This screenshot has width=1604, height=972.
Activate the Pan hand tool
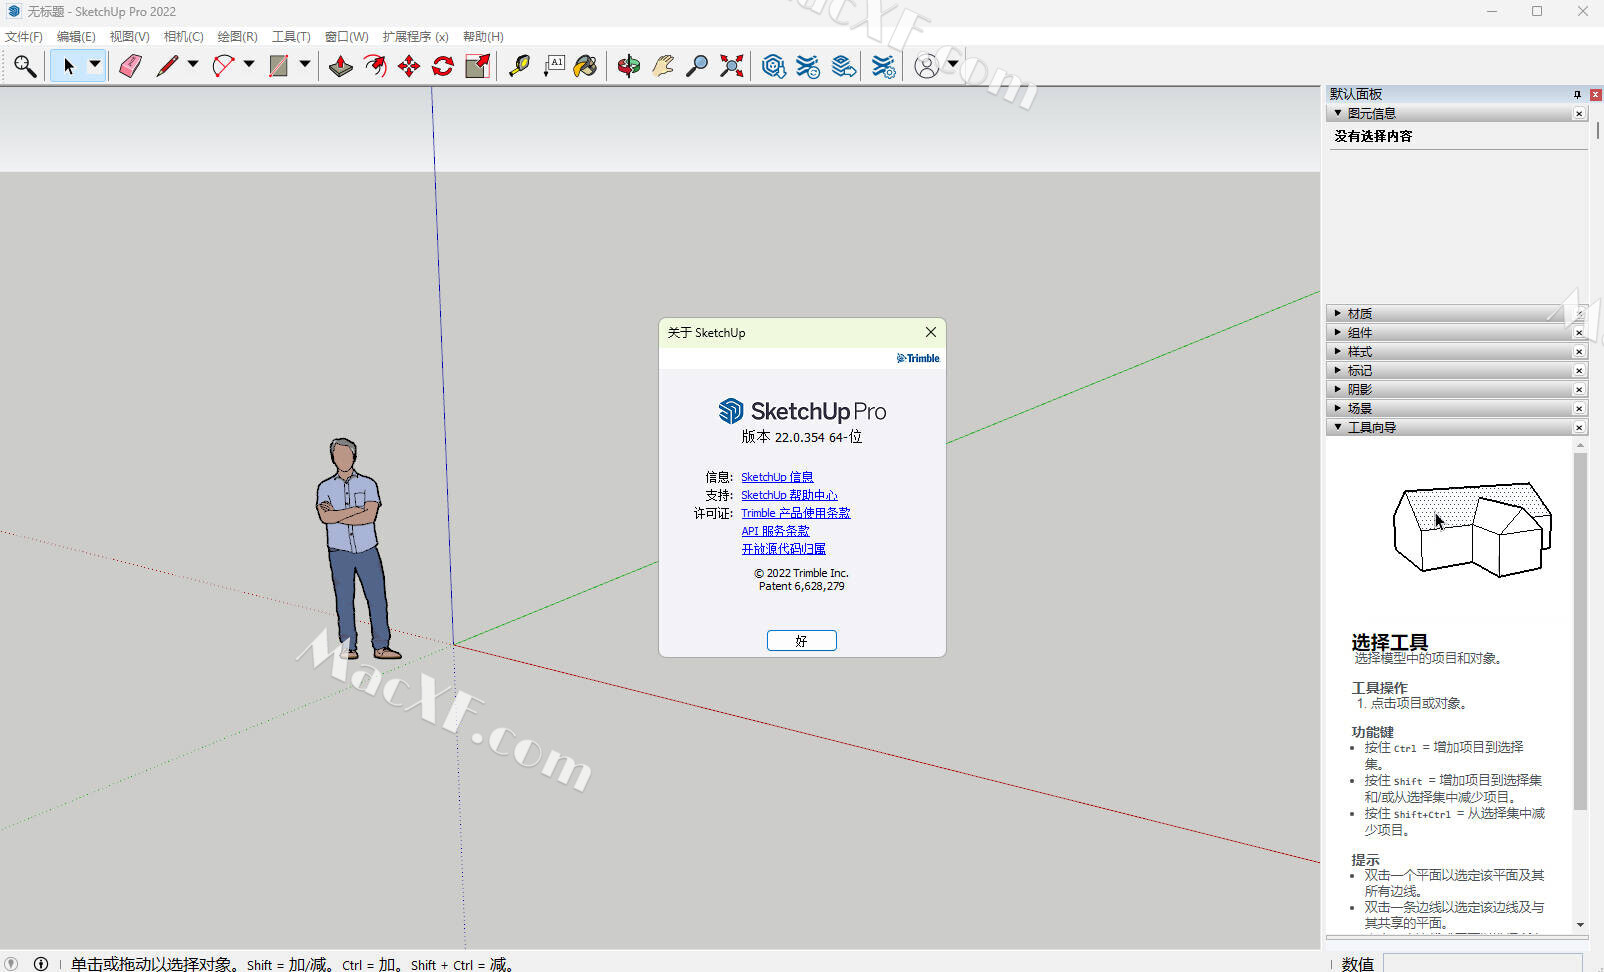click(x=662, y=66)
